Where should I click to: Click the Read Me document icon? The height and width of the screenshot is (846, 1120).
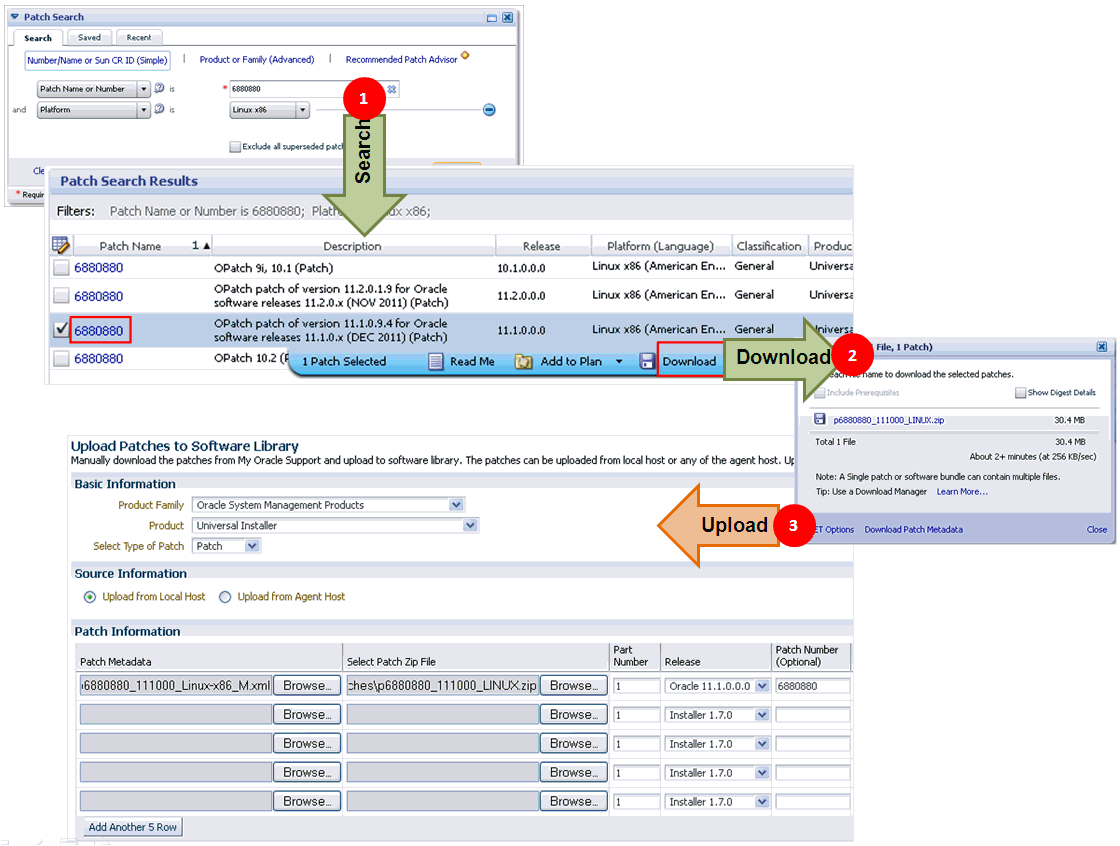coord(436,362)
